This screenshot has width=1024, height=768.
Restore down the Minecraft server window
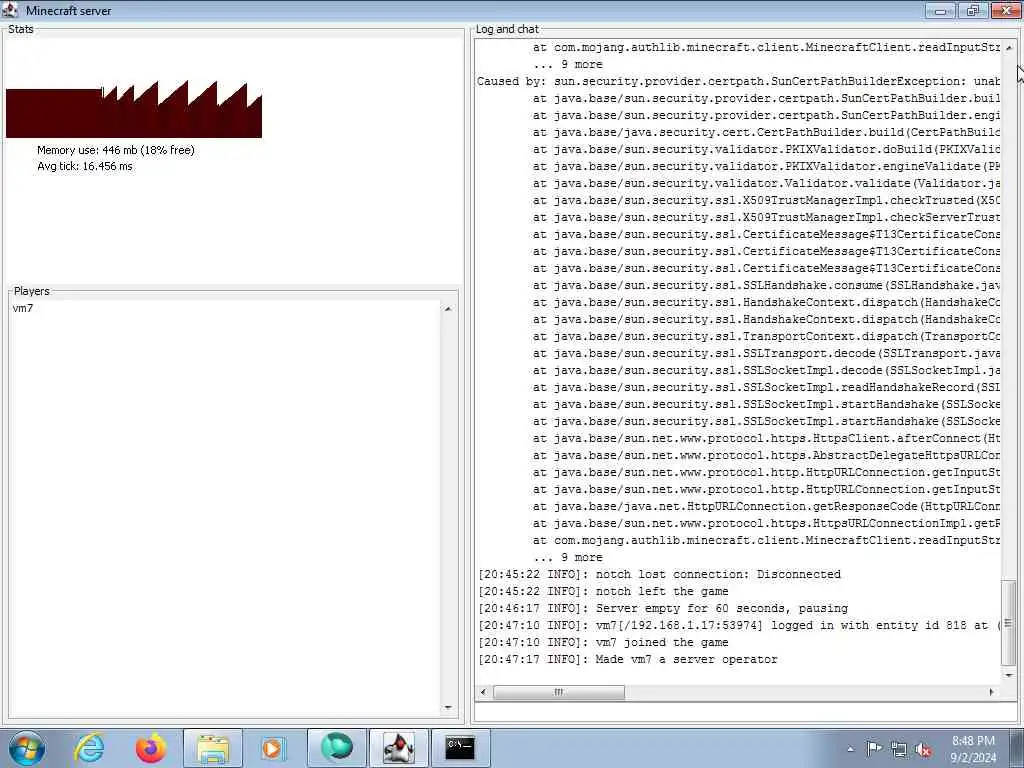pos(973,10)
